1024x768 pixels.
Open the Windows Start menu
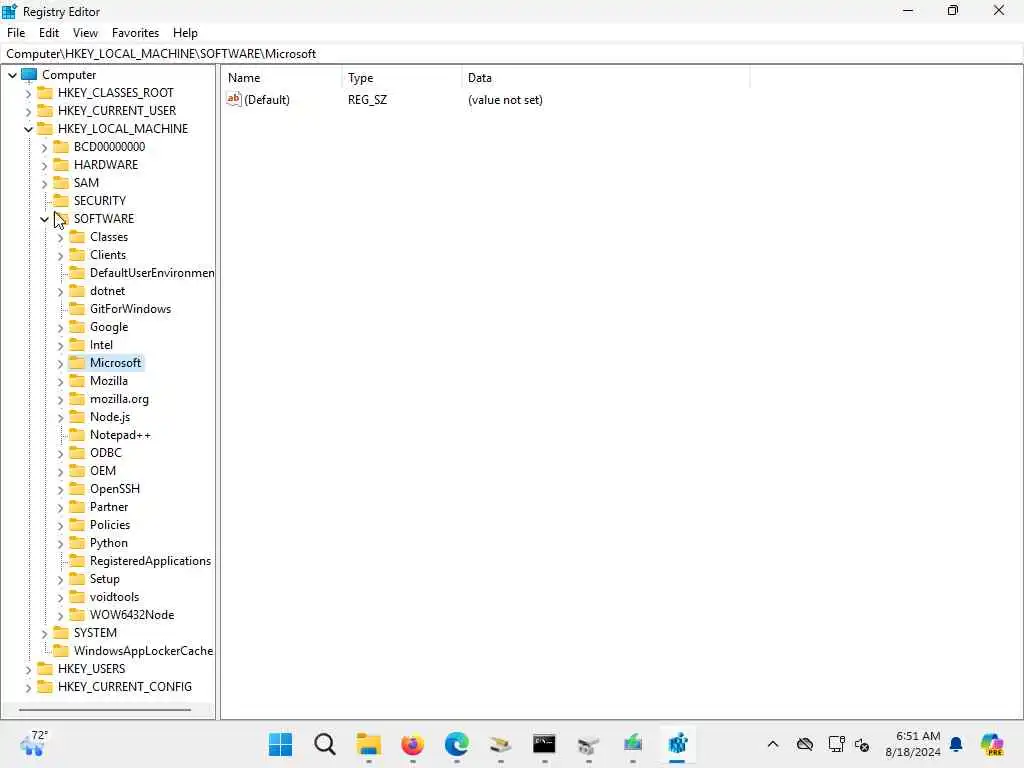pyautogui.click(x=280, y=744)
